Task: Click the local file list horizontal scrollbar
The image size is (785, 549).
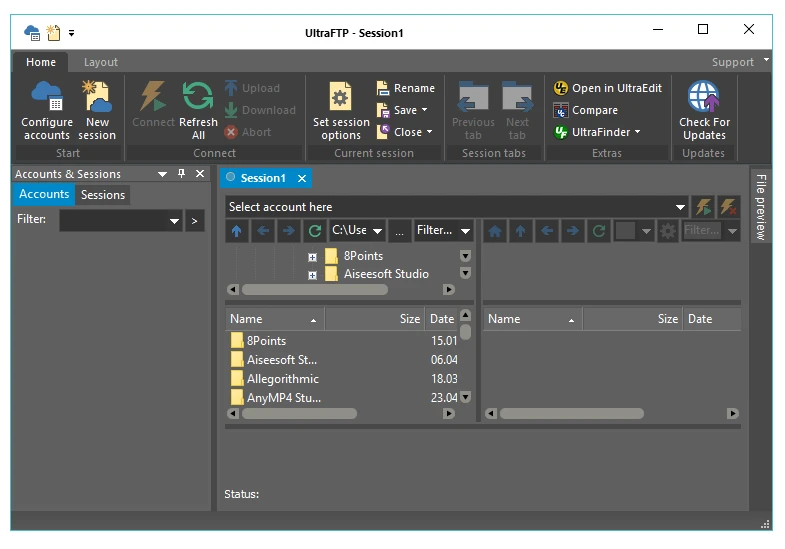Action: (299, 413)
